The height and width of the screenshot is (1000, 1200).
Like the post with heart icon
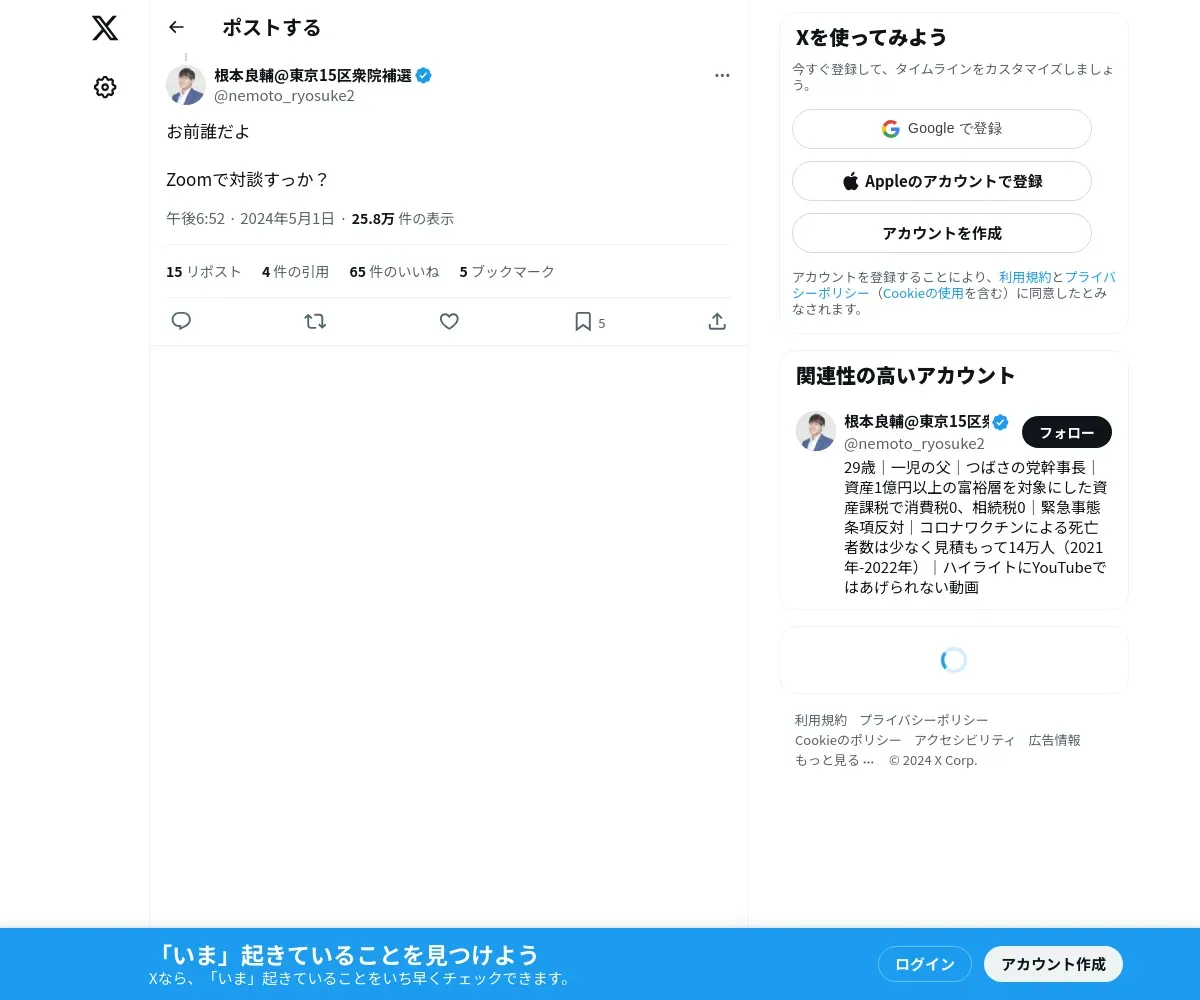[449, 321]
